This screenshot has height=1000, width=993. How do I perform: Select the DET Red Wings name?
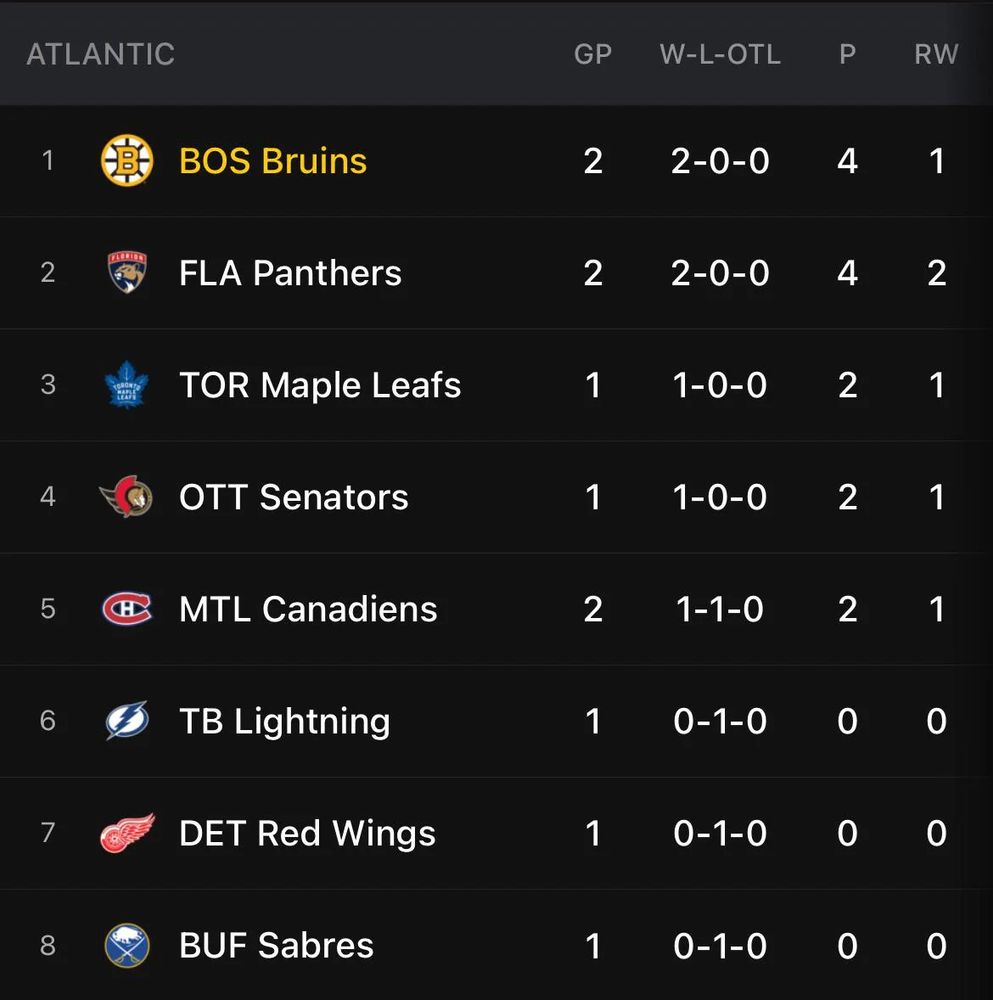[307, 833]
